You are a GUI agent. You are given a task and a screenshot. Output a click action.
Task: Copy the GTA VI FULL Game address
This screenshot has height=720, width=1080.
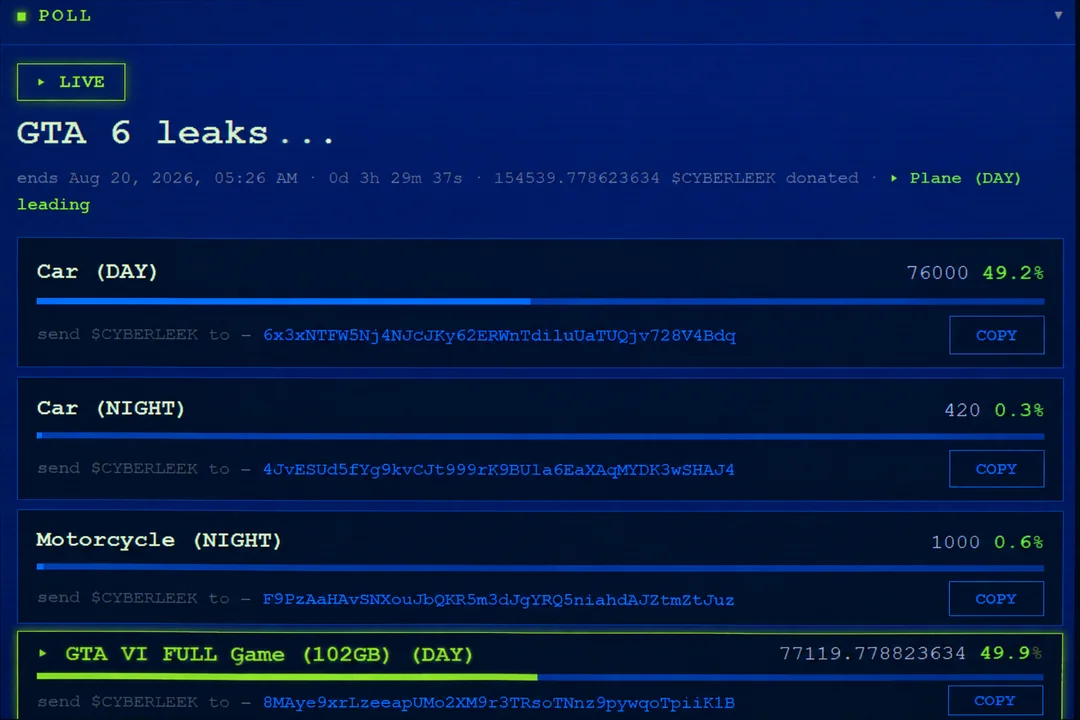[995, 701]
